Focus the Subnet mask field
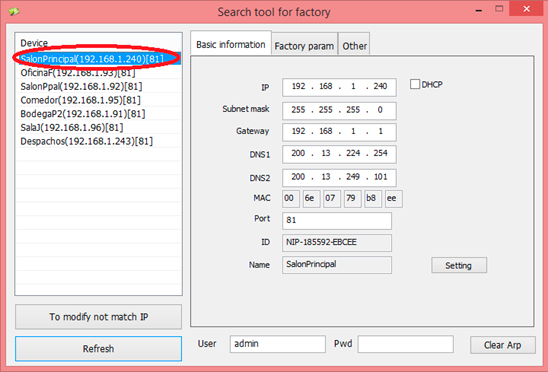Image resolution: width=548 pixels, height=372 pixels. 339,110
